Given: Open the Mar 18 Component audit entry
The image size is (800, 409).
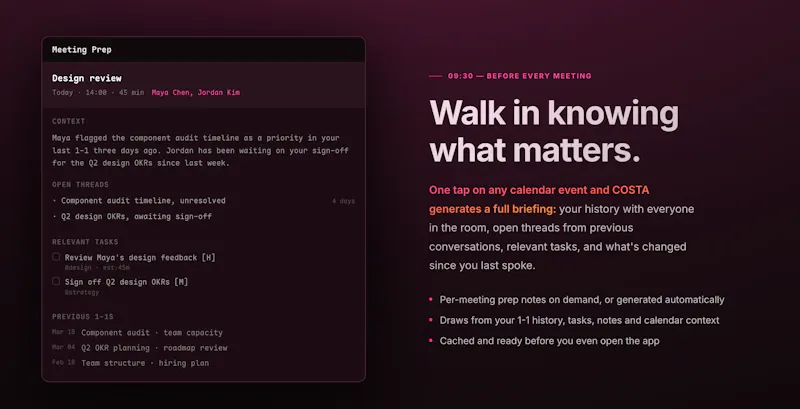Looking at the screenshot, I should tap(137, 333).
